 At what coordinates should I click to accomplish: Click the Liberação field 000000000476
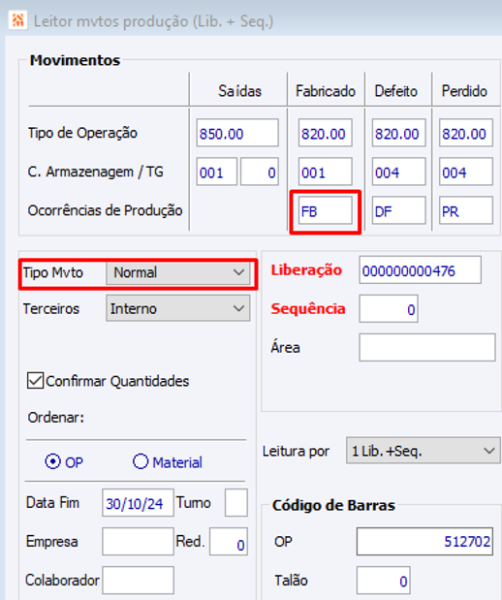pos(420,270)
